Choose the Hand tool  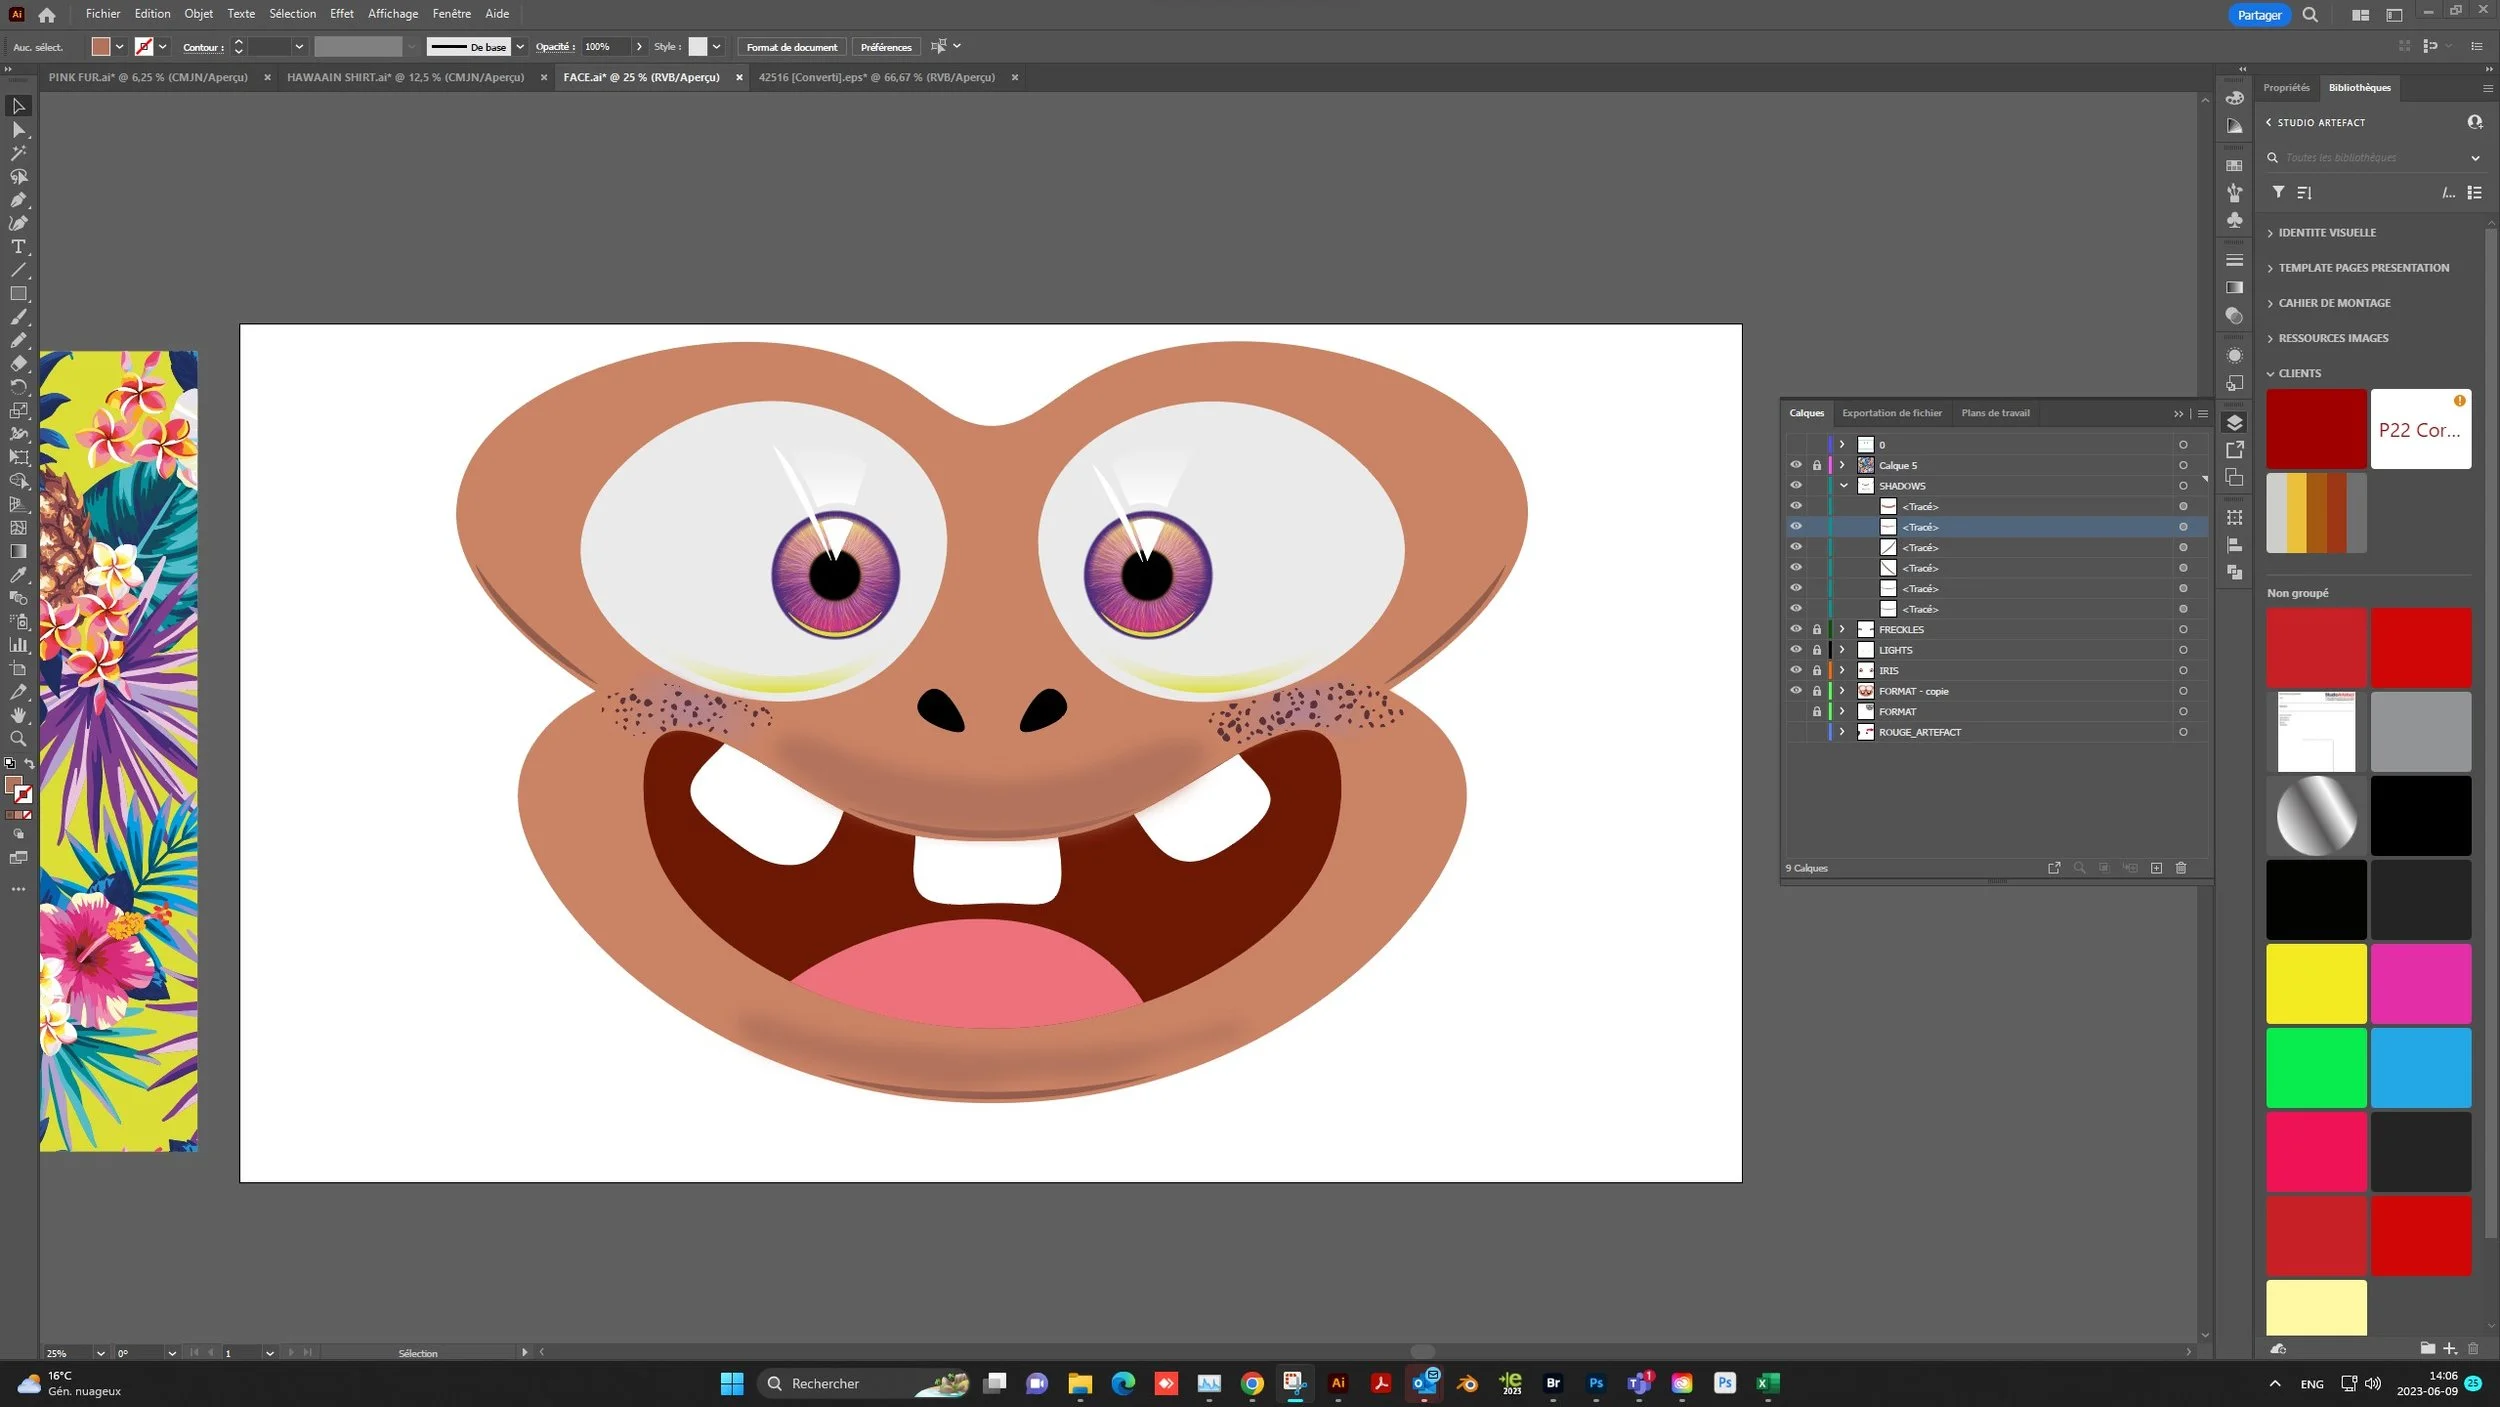coord(18,715)
